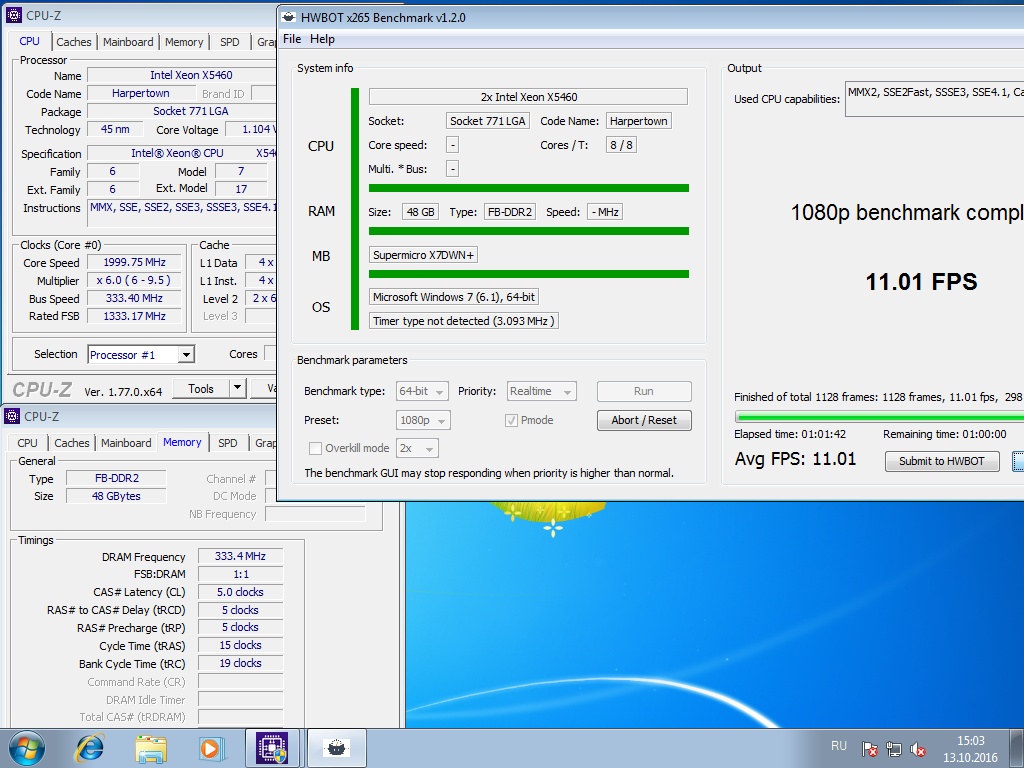Image resolution: width=1024 pixels, height=768 pixels.
Task: Click the FSB:DRAM 1:1 value
Action: [240, 574]
